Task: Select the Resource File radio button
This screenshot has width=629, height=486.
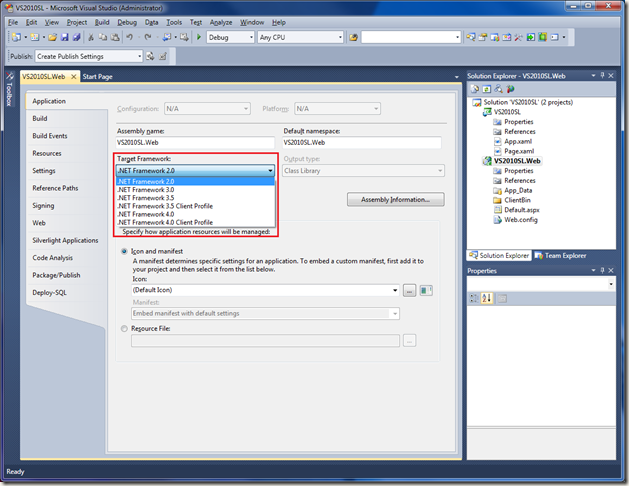Action: (x=124, y=328)
